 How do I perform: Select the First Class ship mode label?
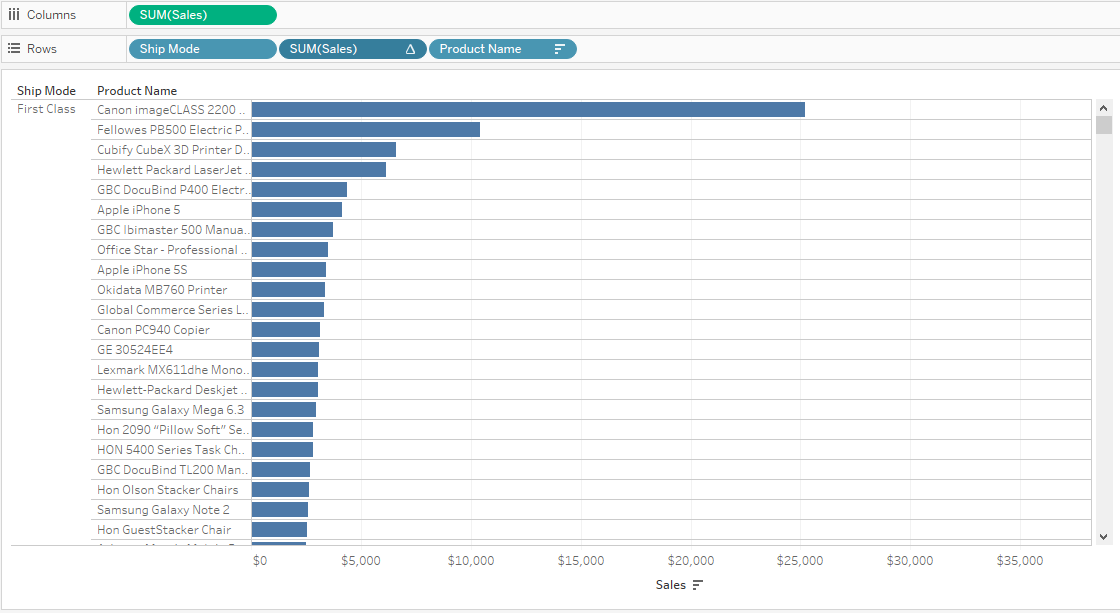coord(46,109)
